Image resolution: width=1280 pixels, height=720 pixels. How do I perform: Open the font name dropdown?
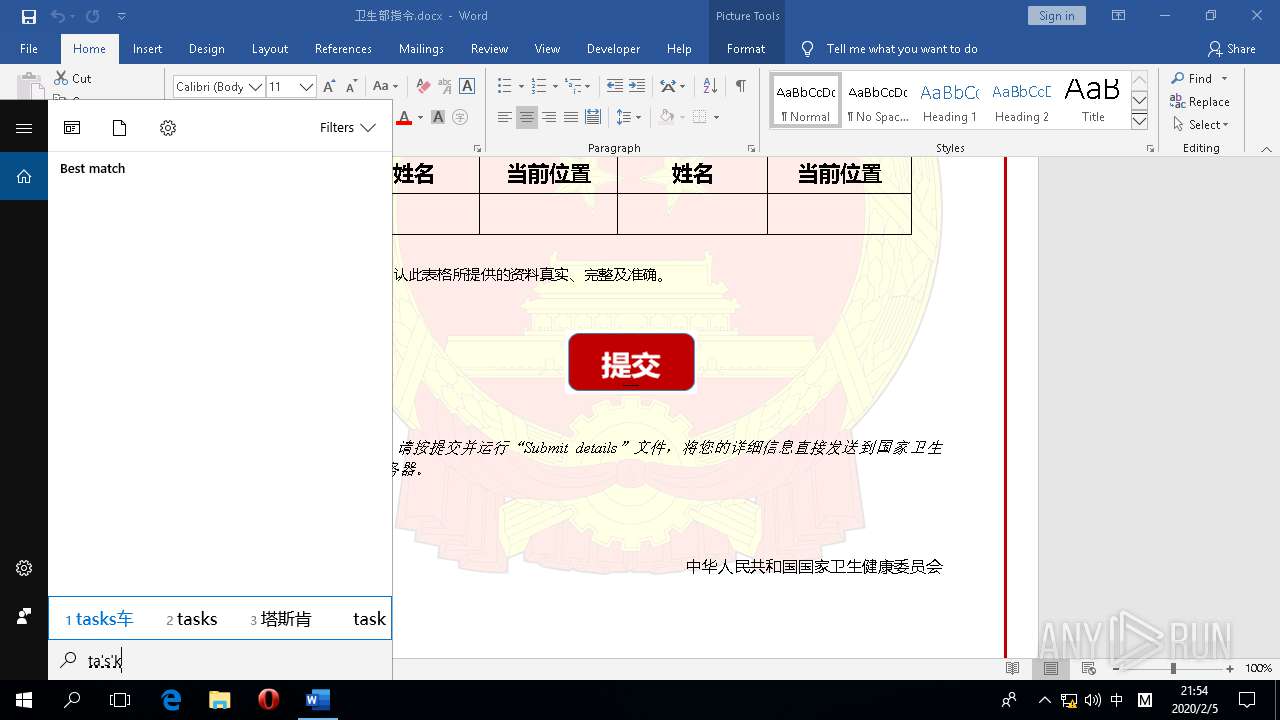coord(256,87)
